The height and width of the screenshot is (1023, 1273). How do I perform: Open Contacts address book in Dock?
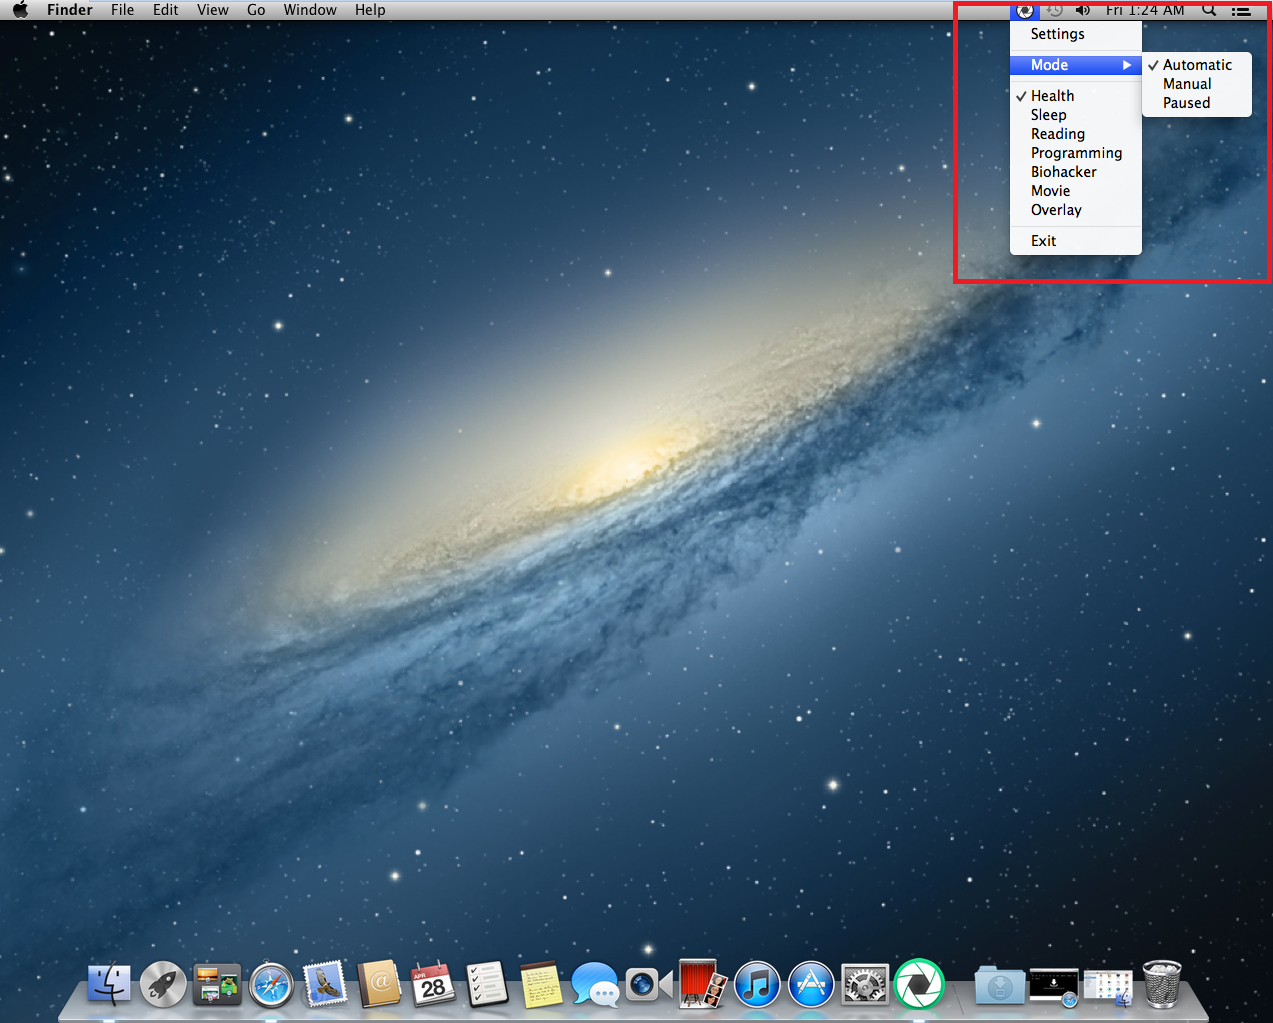coord(380,985)
